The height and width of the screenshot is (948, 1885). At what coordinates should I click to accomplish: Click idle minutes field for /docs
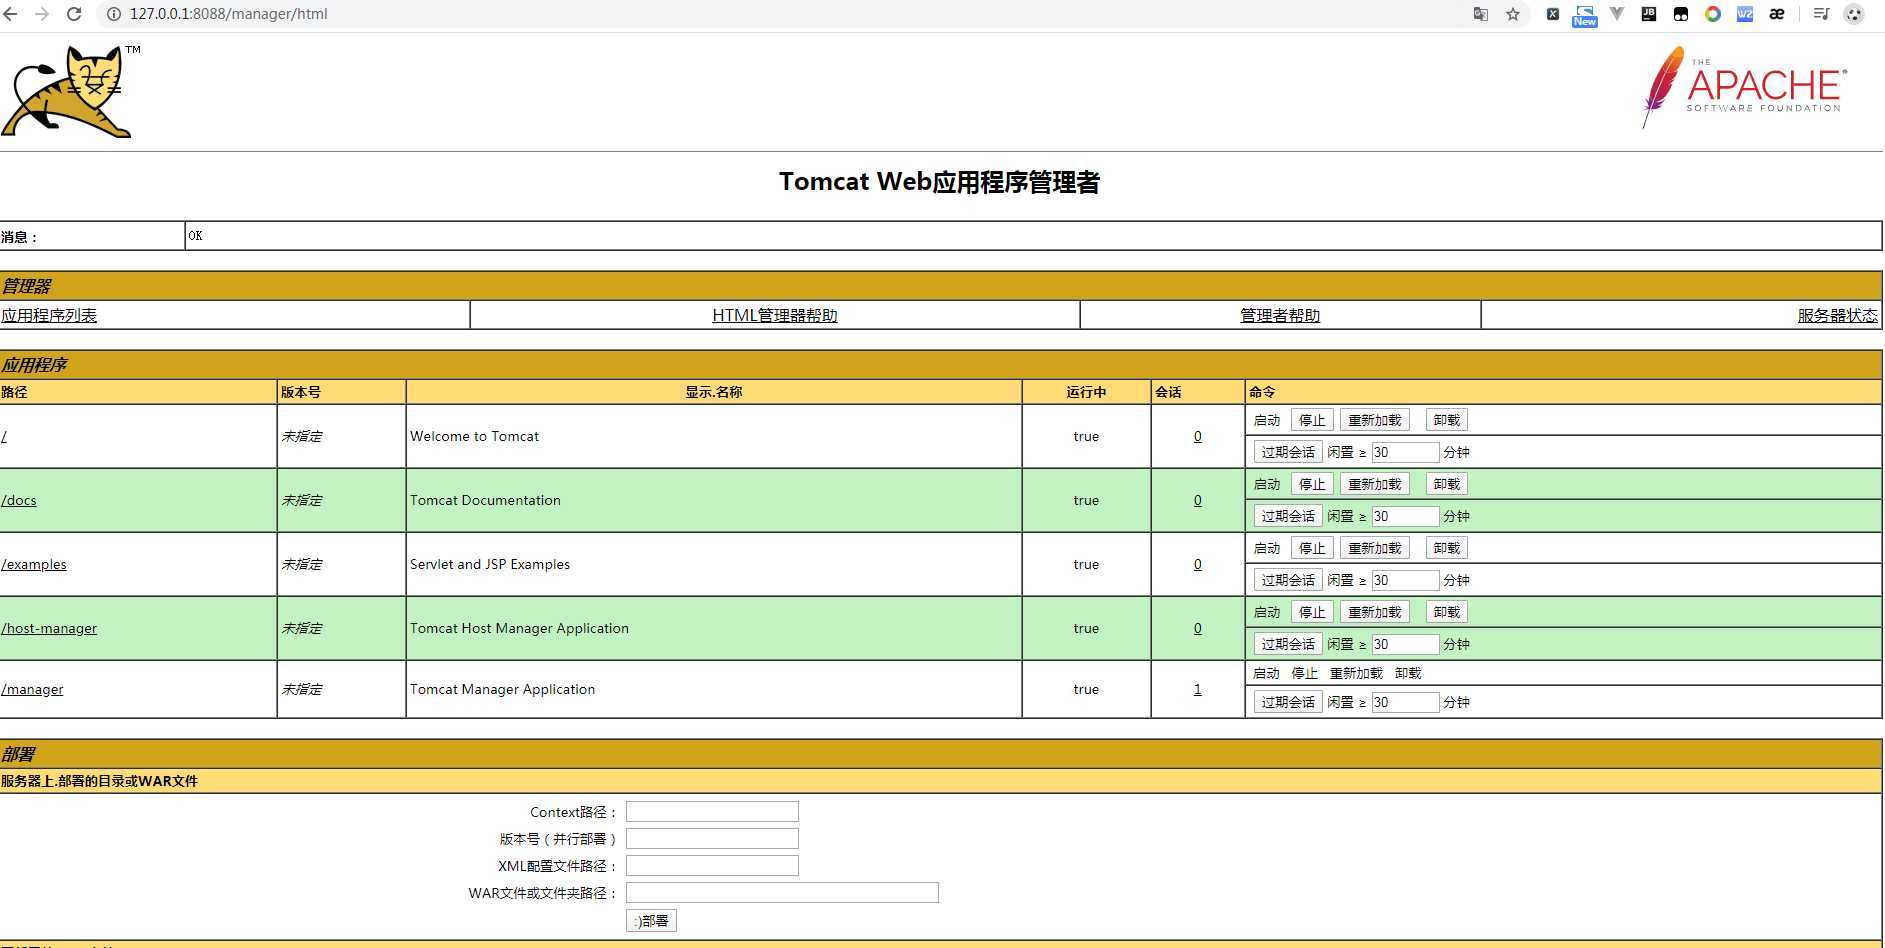pos(1405,516)
